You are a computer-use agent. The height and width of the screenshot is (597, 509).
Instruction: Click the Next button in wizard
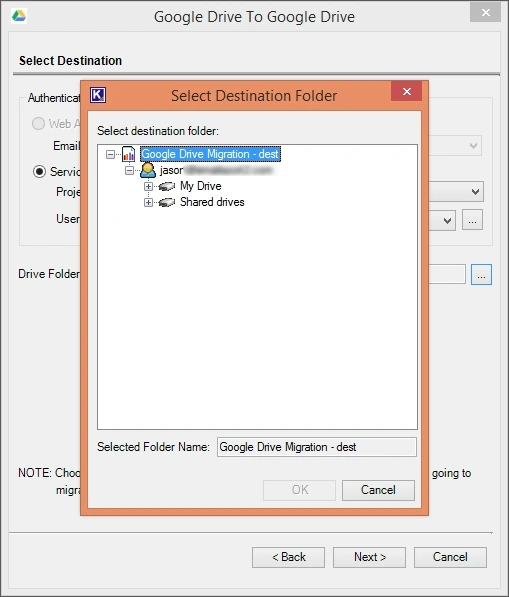(x=369, y=557)
